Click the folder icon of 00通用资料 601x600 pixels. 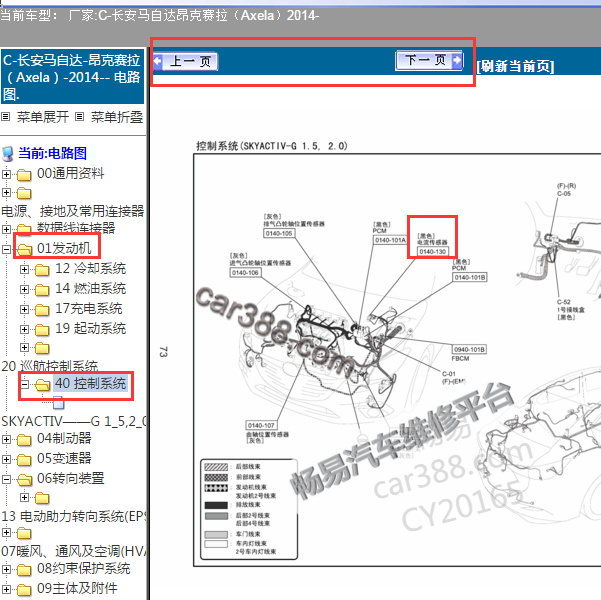(24, 175)
